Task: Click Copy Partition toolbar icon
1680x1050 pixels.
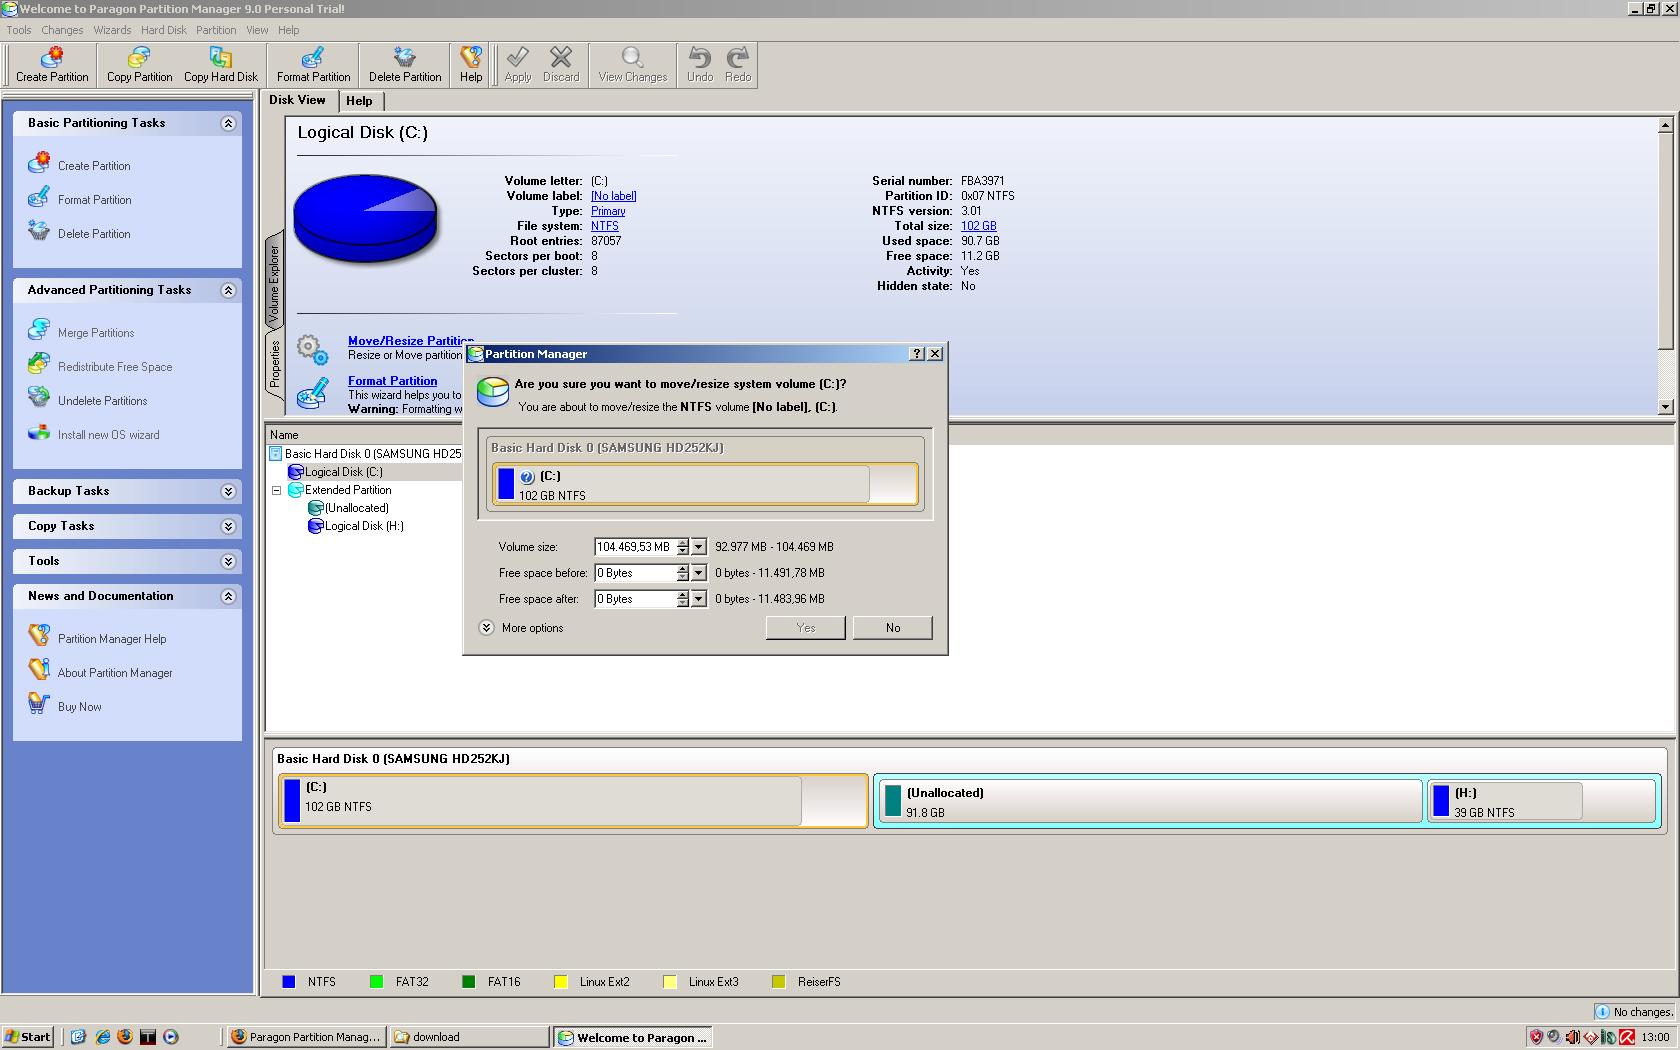Action: click(x=139, y=65)
